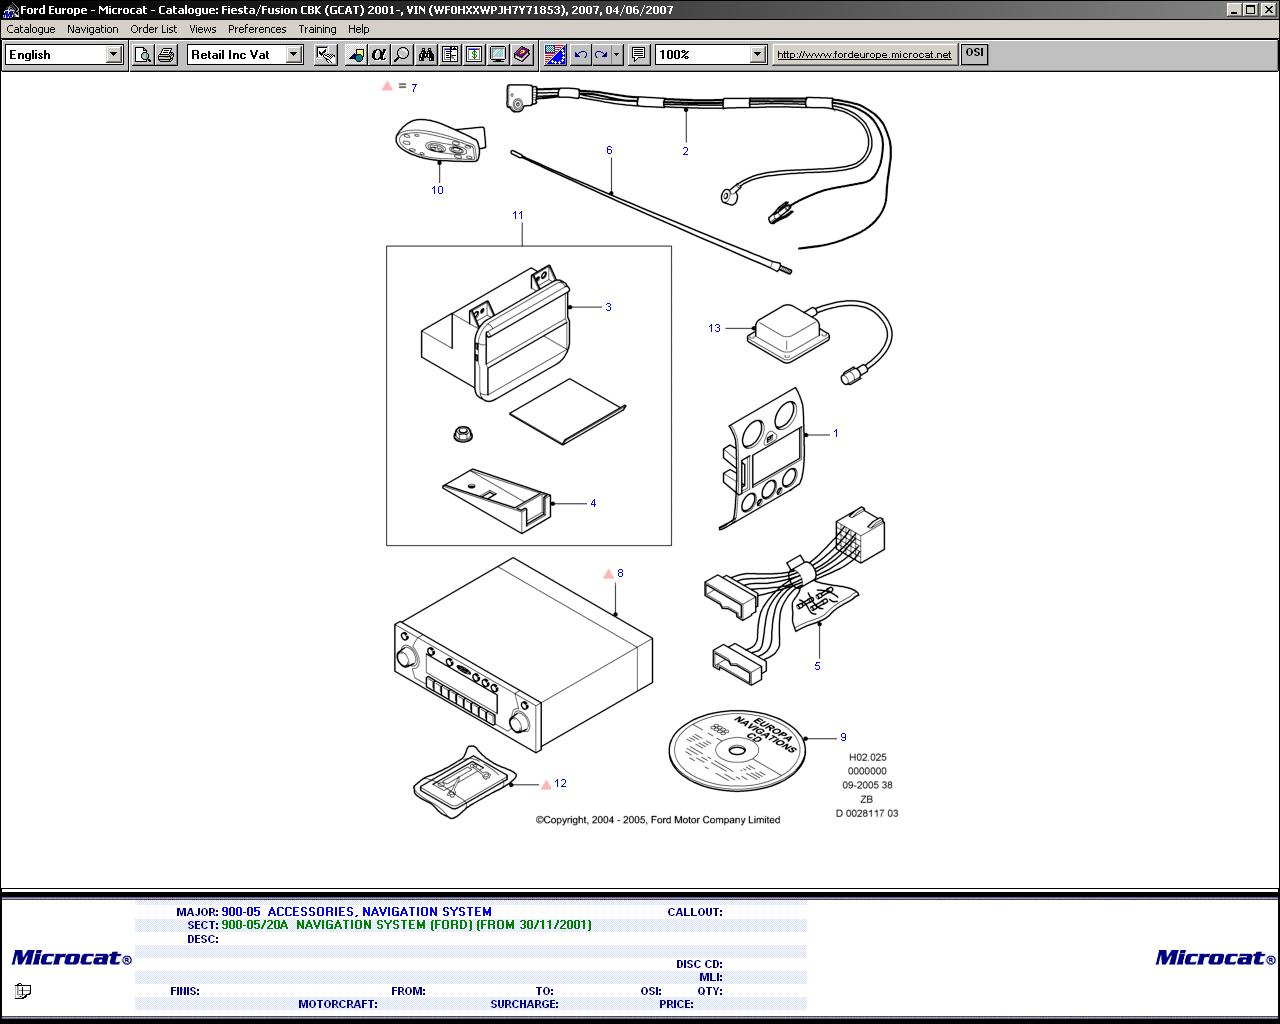The width and height of the screenshot is (1280, 1024).
Task: Click the printer icon
Action: tap(166, 55)
